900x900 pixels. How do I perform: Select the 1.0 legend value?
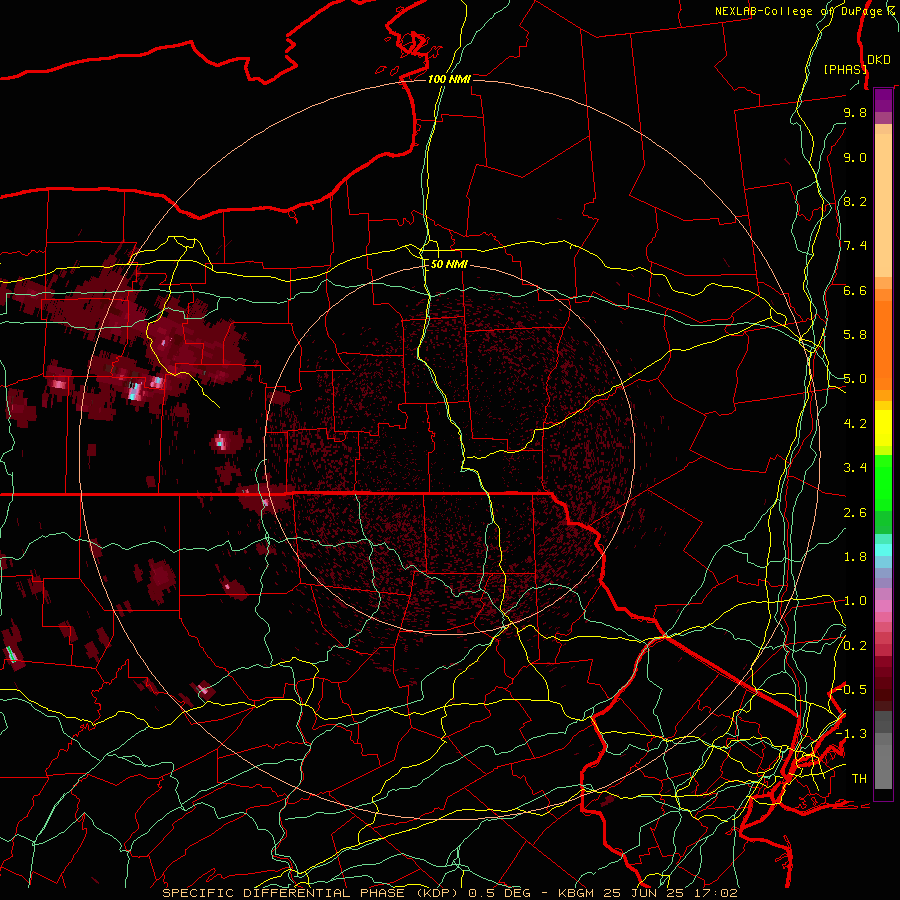click(855, 601)
